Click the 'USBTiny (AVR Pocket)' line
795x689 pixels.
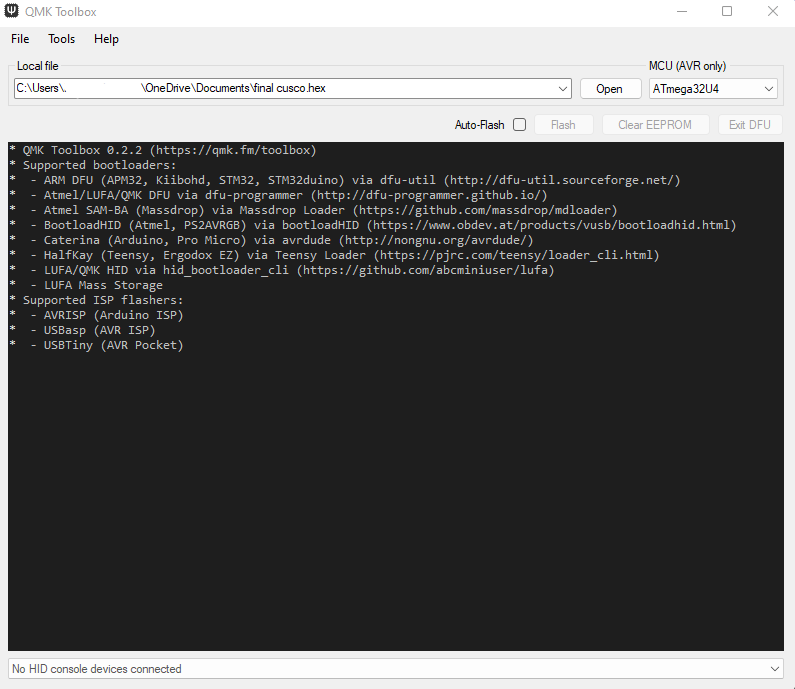96,345
